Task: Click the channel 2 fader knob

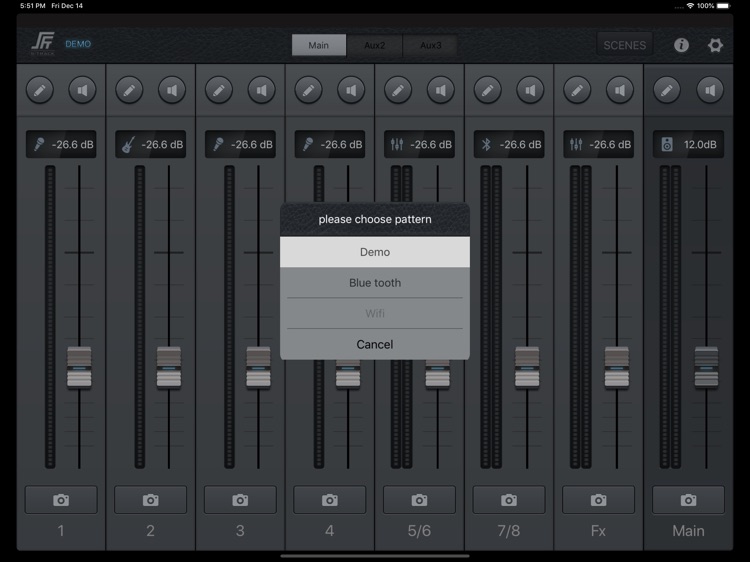Action: point(169,367)
